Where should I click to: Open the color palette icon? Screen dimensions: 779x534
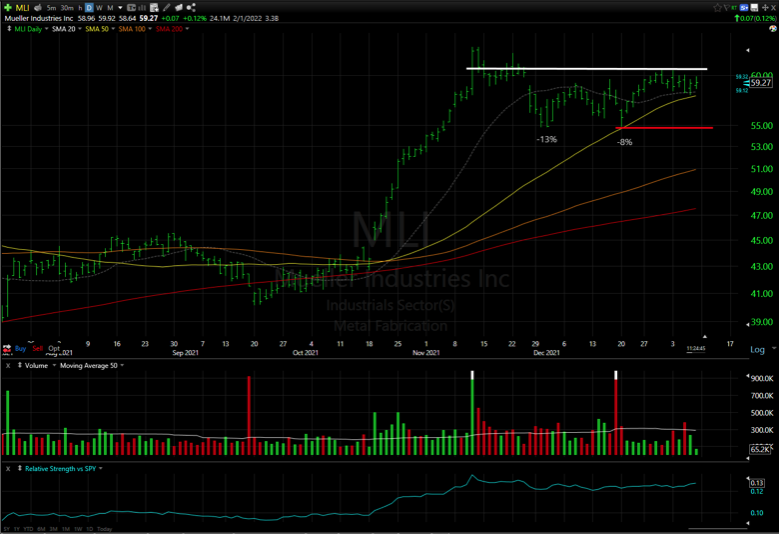point(773,28)
